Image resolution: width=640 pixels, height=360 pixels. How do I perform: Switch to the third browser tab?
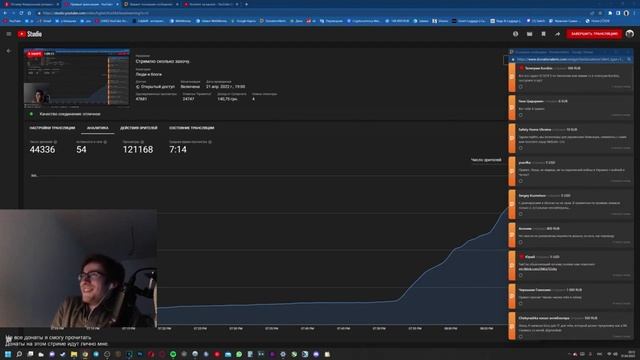click(x=151, y=4)
